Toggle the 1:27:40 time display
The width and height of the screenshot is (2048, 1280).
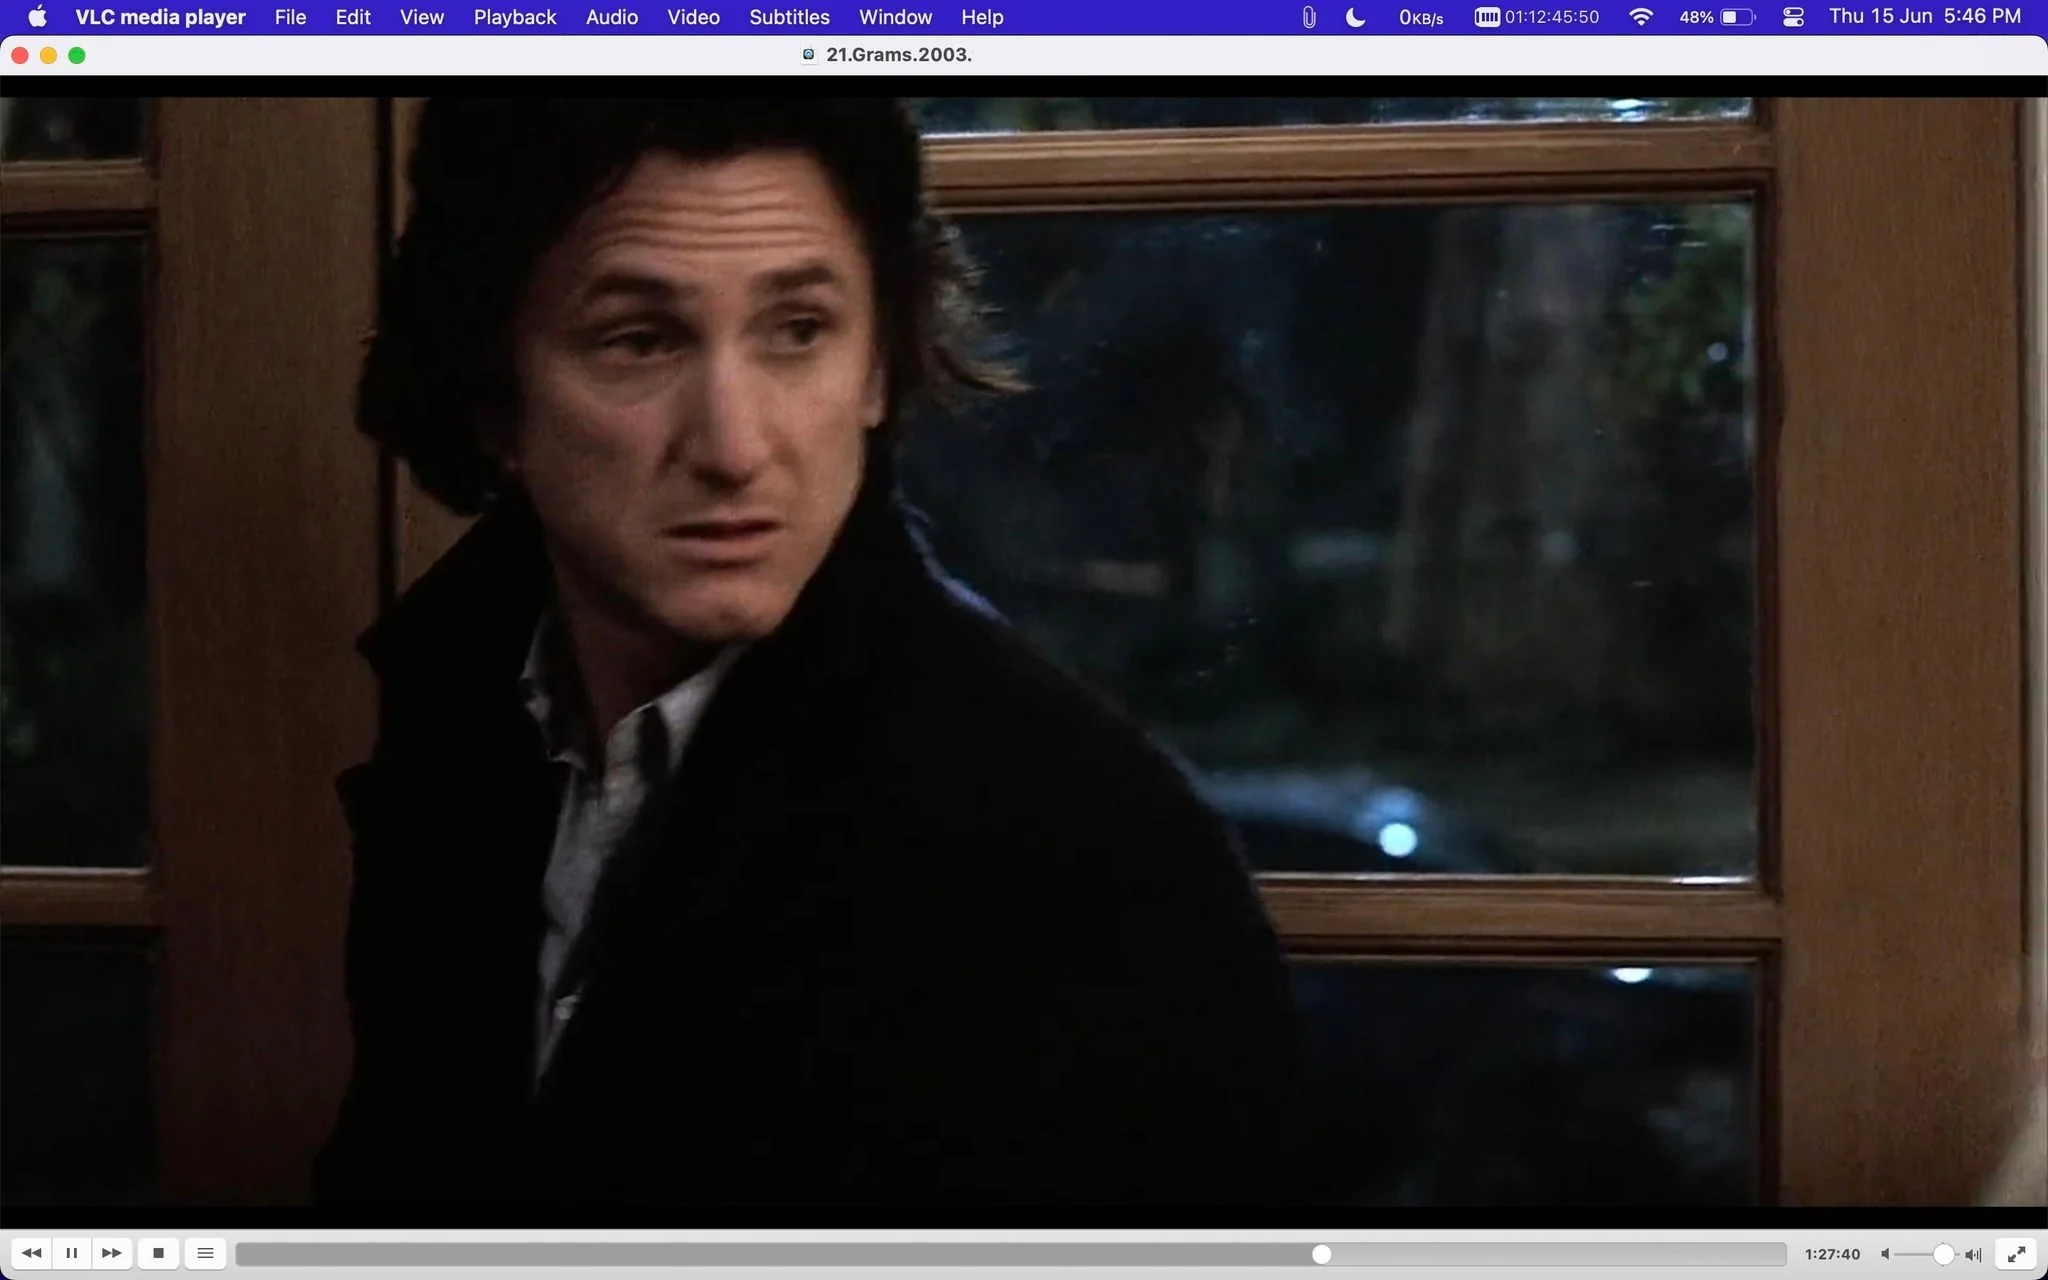point(1832,1254)
